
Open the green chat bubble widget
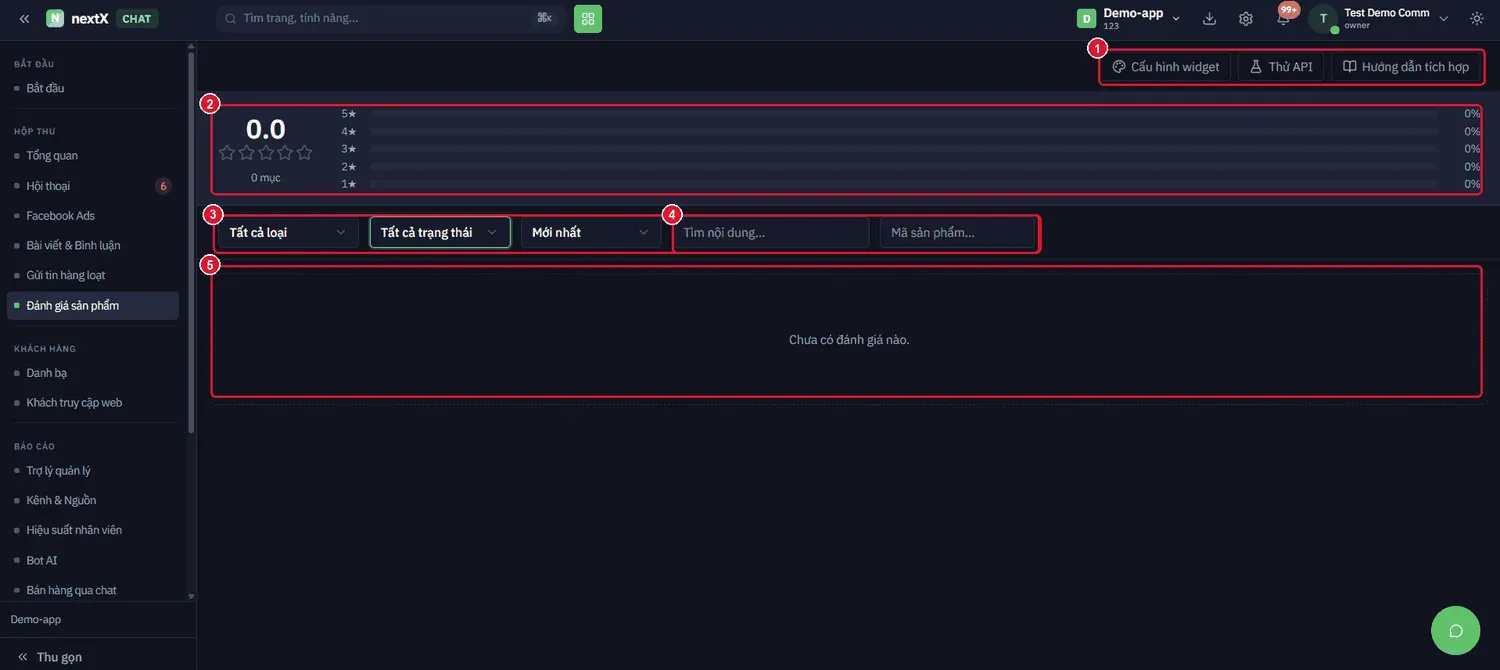1456,630
